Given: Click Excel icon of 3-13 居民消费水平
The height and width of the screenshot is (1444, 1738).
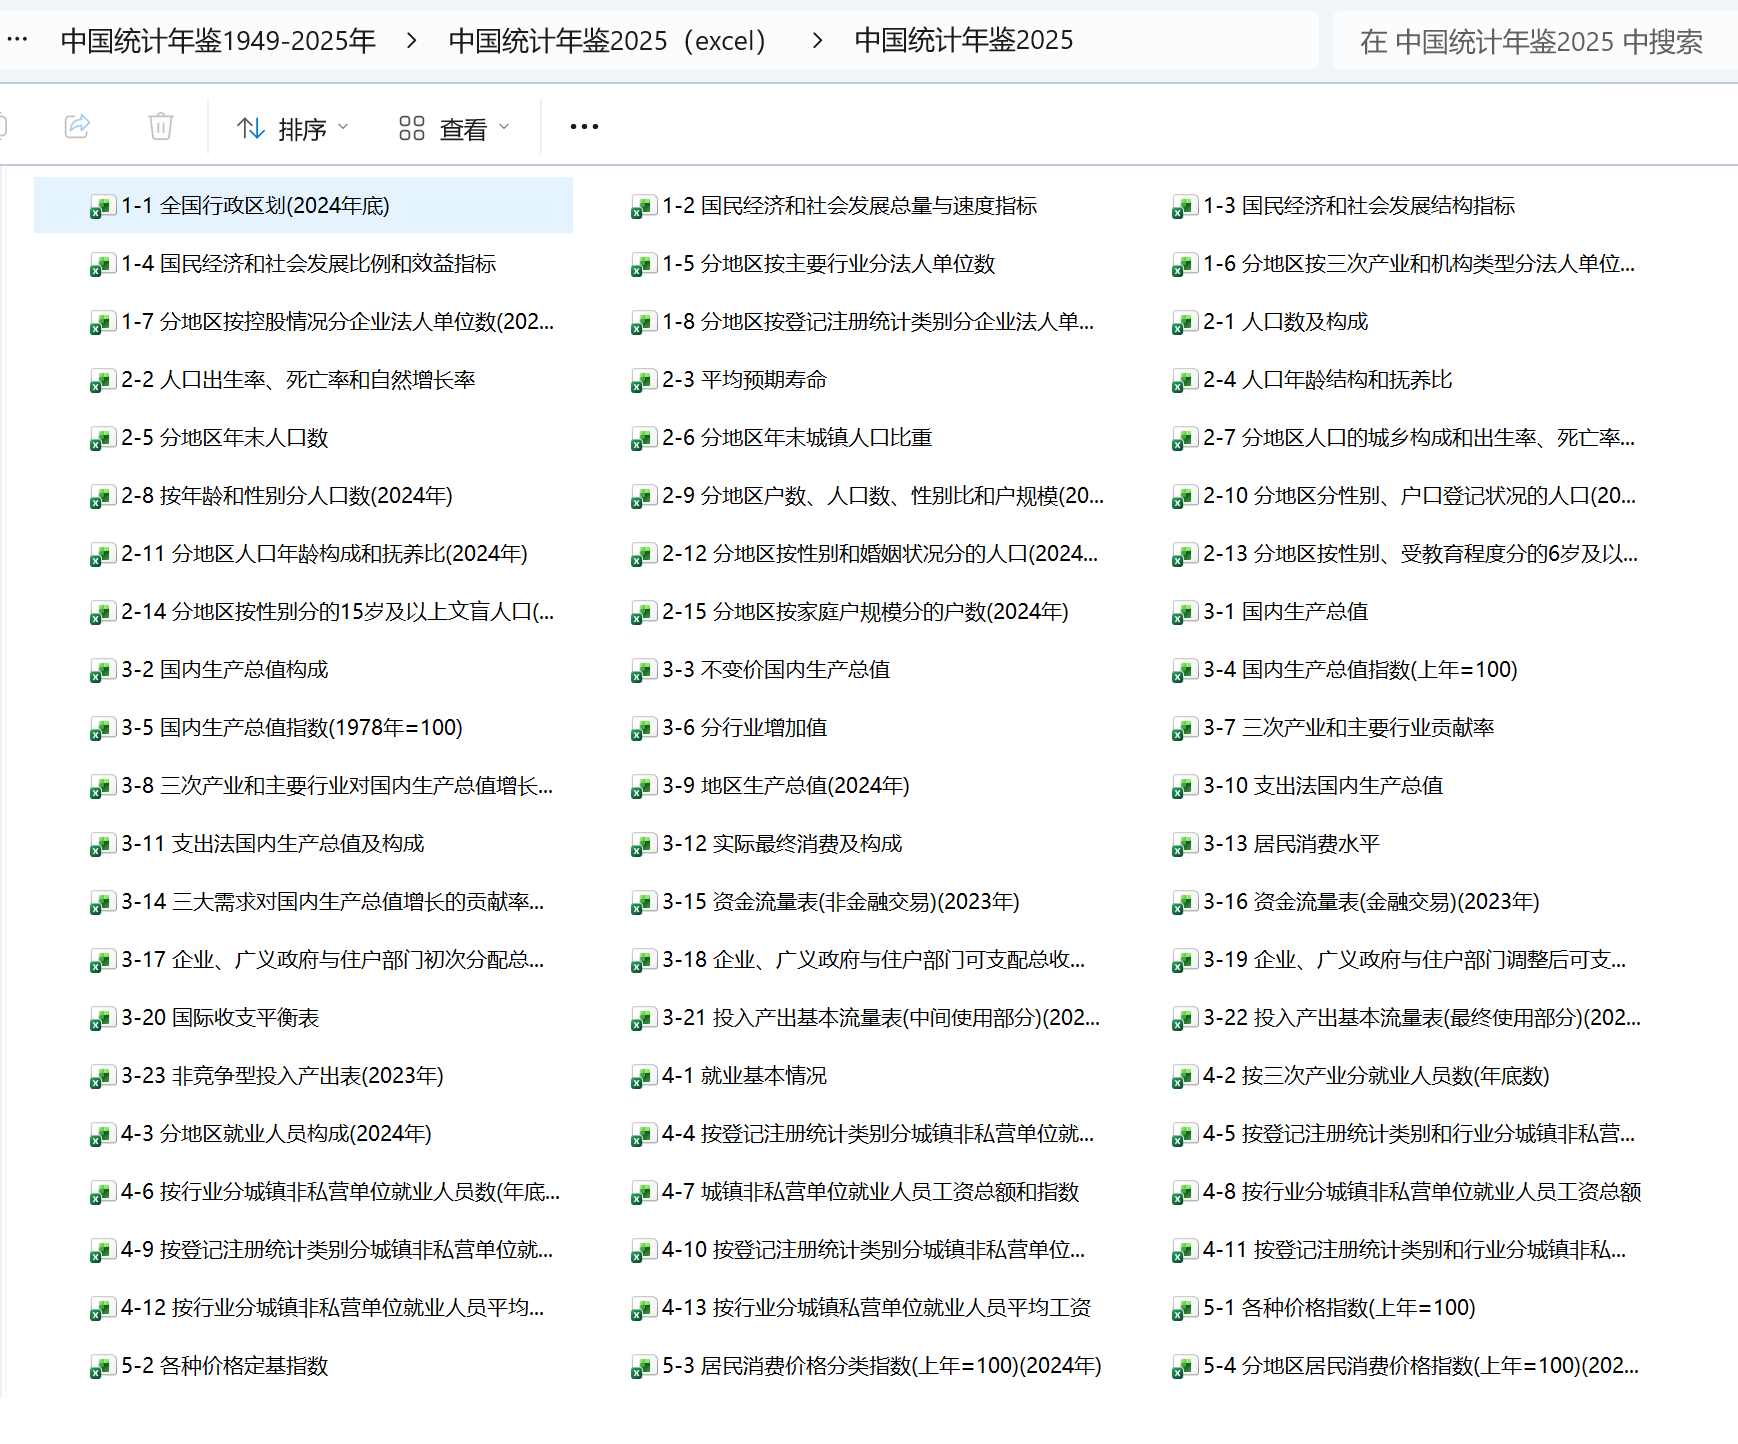Looking at the screenshot, I should pyautogui.click(x=1184, y=845).
